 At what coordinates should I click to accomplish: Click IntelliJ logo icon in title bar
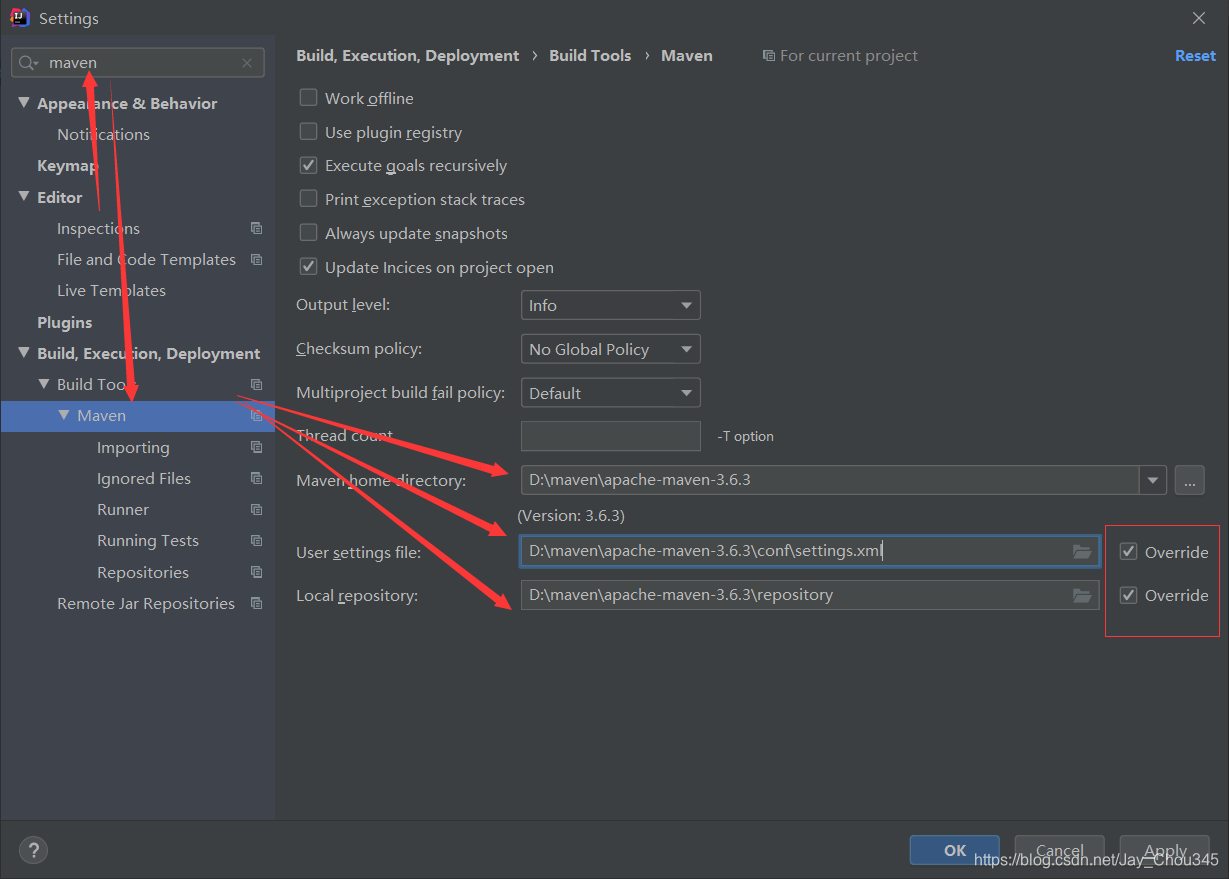pyautogui.click(x=18, y=18)
